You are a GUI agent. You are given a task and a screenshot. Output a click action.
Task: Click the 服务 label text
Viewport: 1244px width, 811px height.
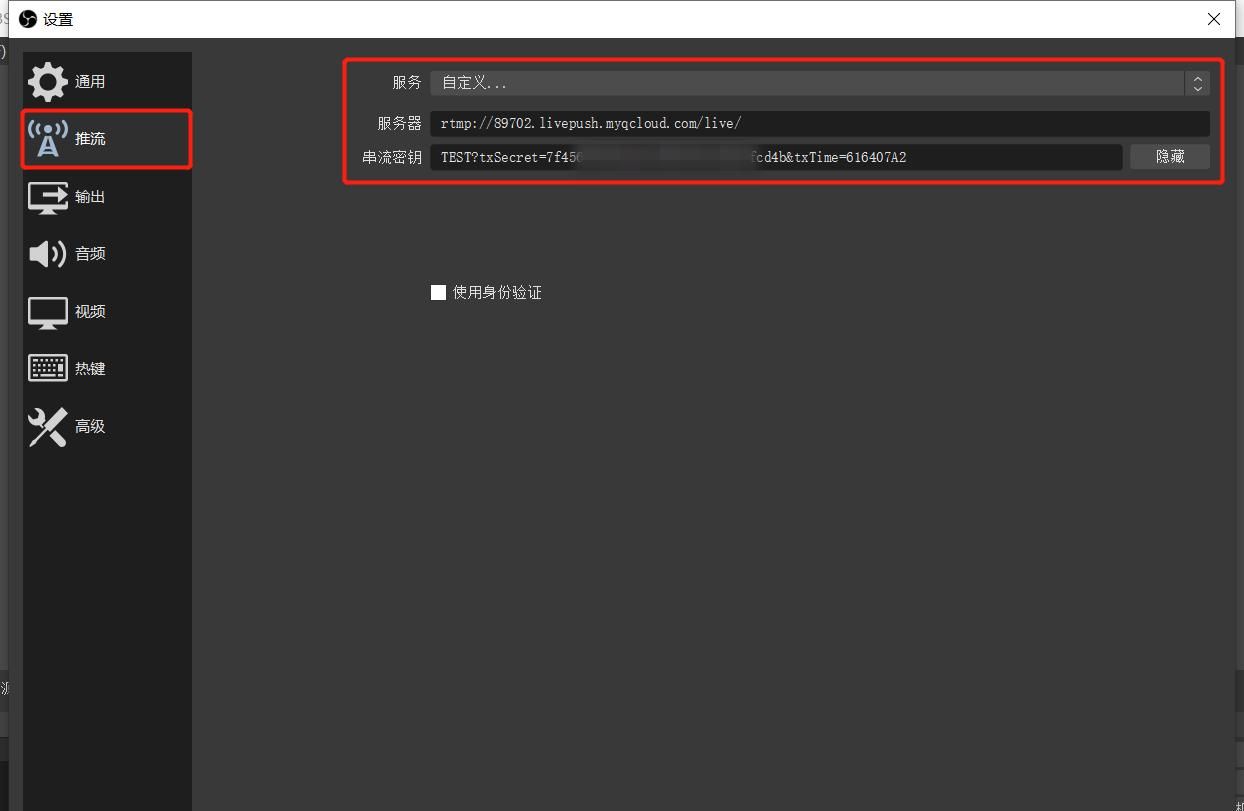407,83
